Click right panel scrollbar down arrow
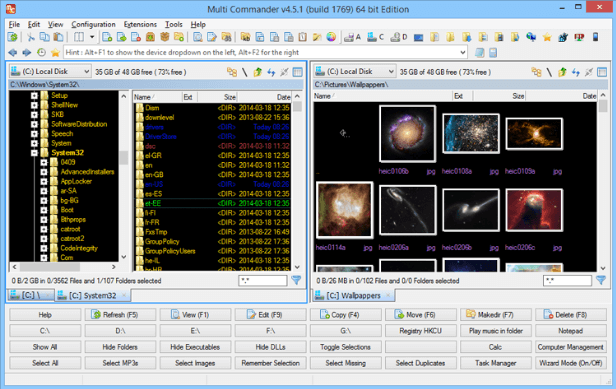Screen dimensions: 616x389 (603, 268)
